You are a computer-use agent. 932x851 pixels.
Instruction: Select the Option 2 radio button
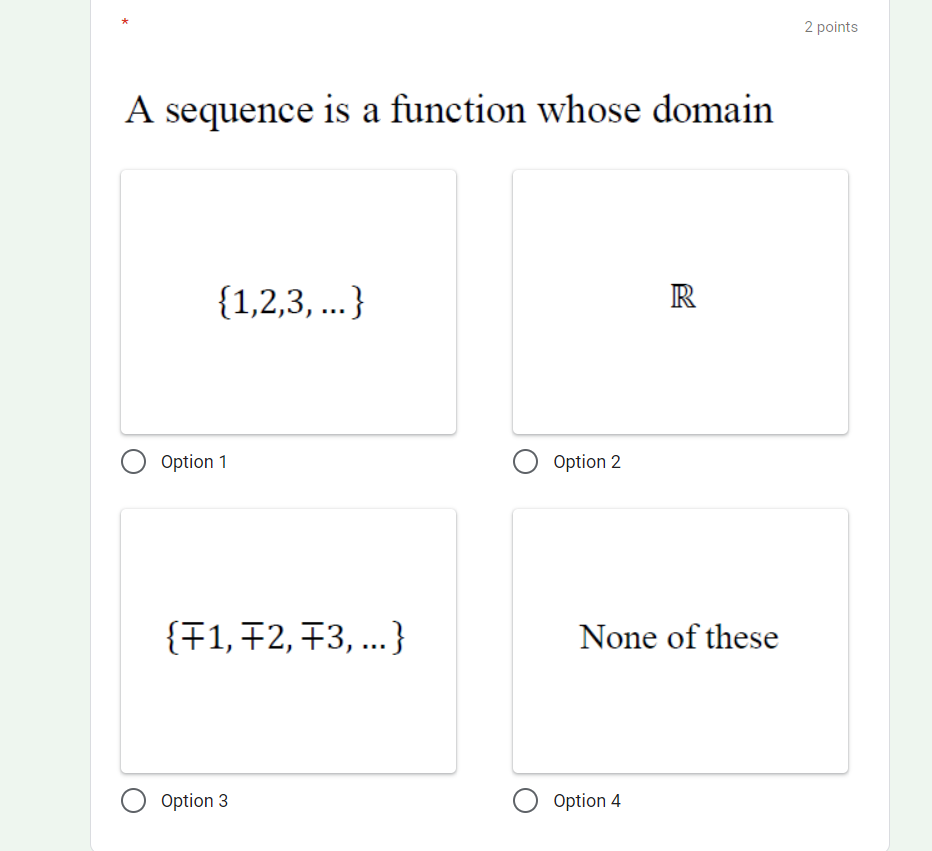[525, 462]
